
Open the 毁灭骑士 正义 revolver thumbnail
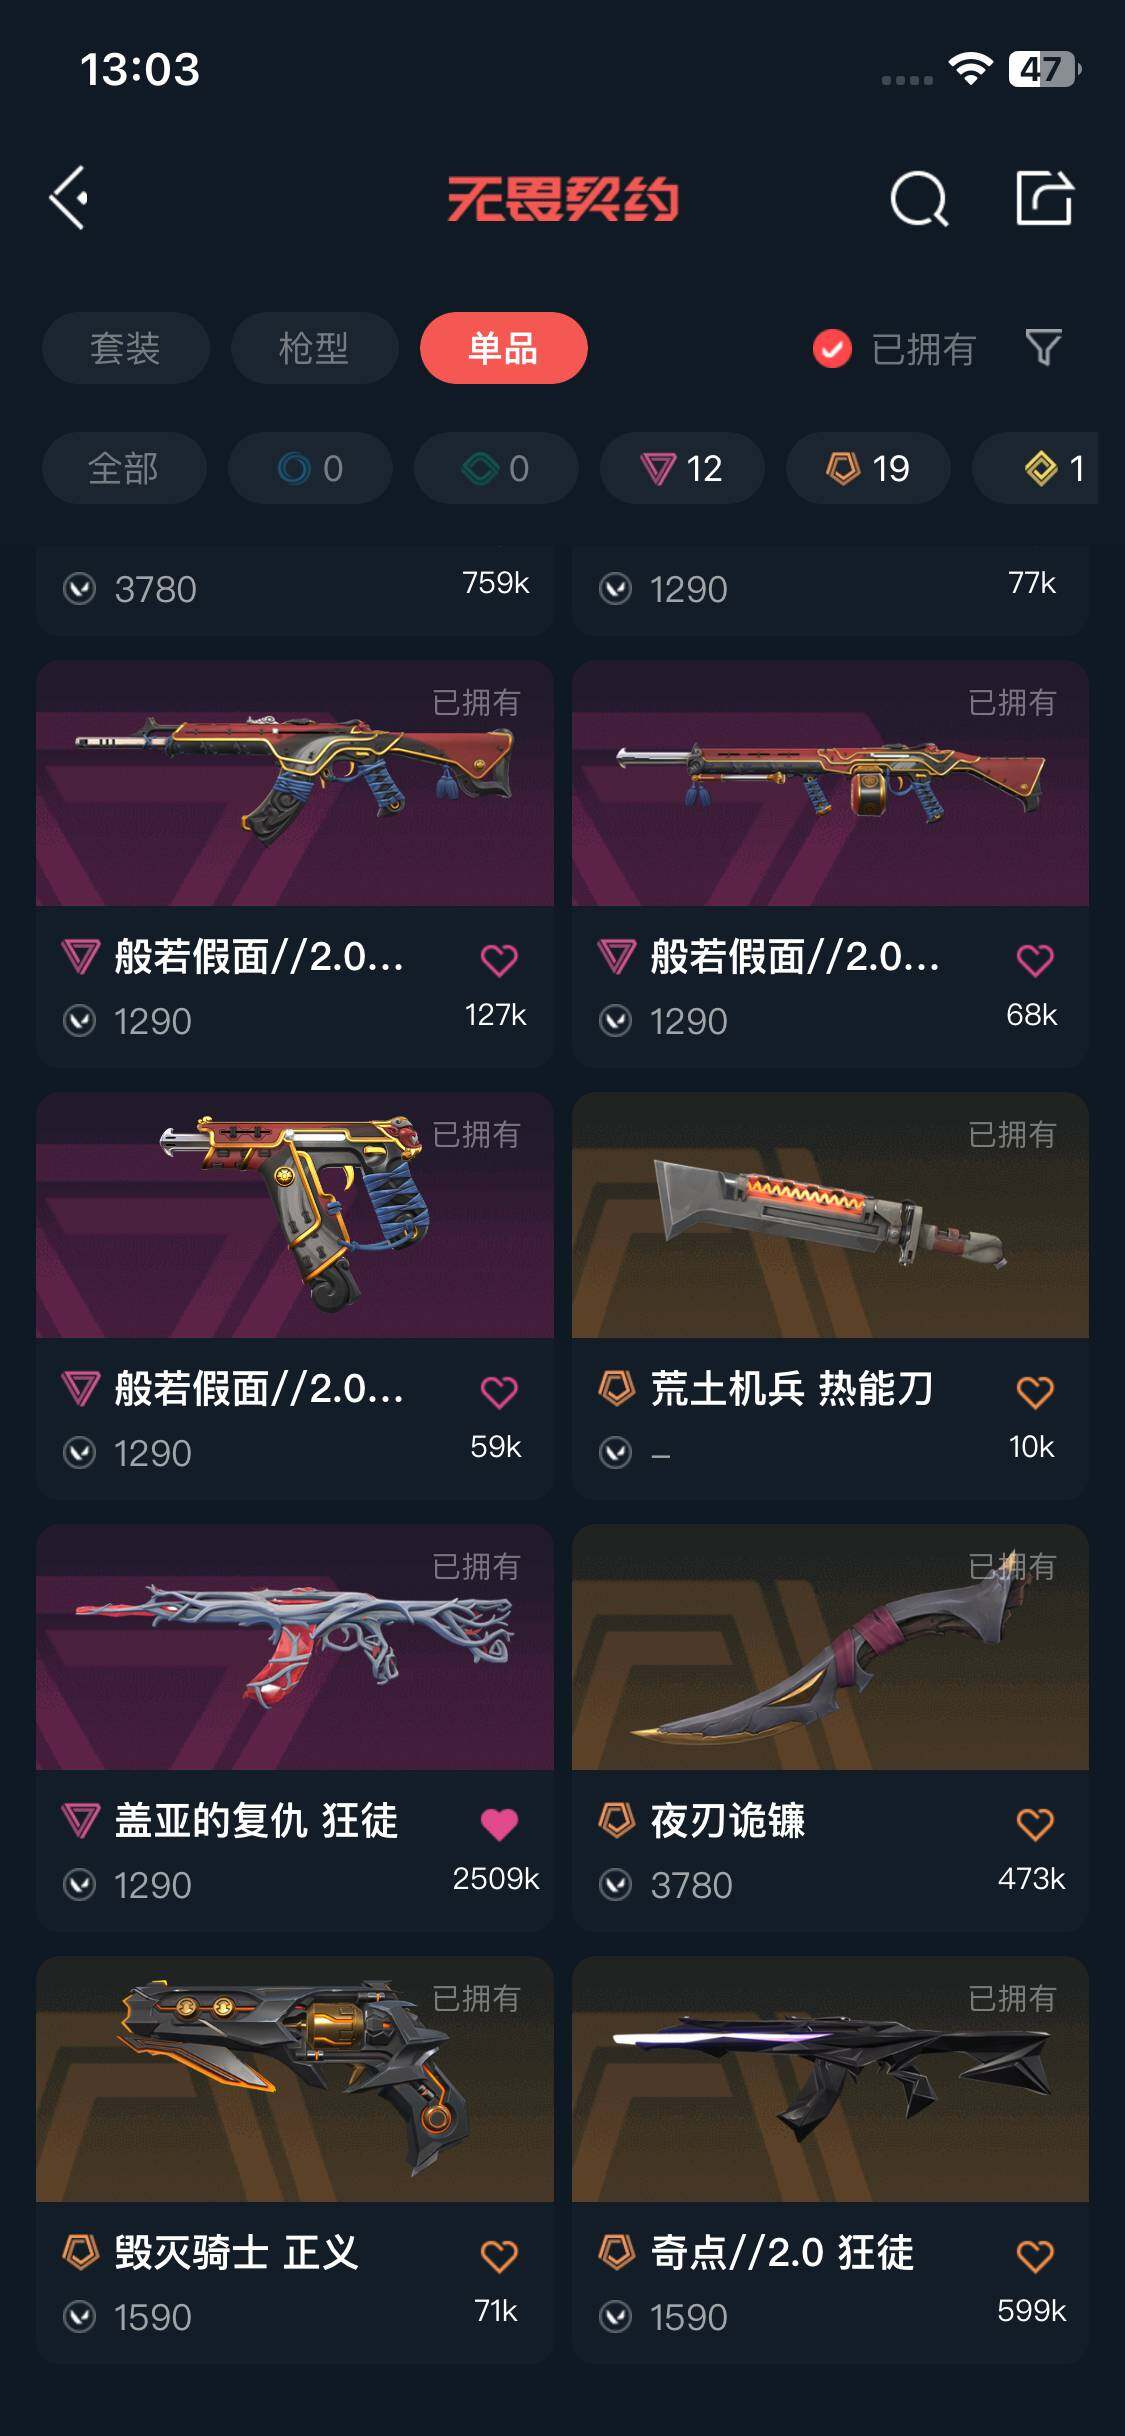(x=295, y=2079)
